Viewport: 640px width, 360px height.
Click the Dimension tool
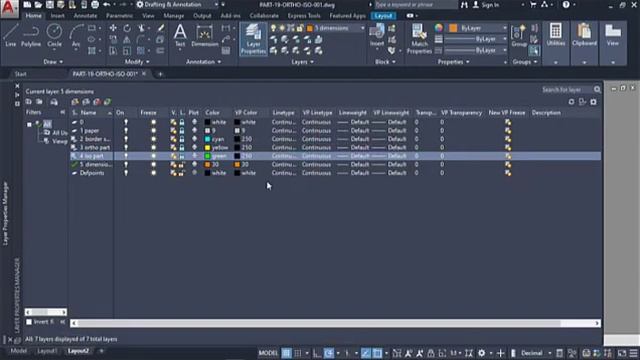pyautogui.click(x=204, y=35)
